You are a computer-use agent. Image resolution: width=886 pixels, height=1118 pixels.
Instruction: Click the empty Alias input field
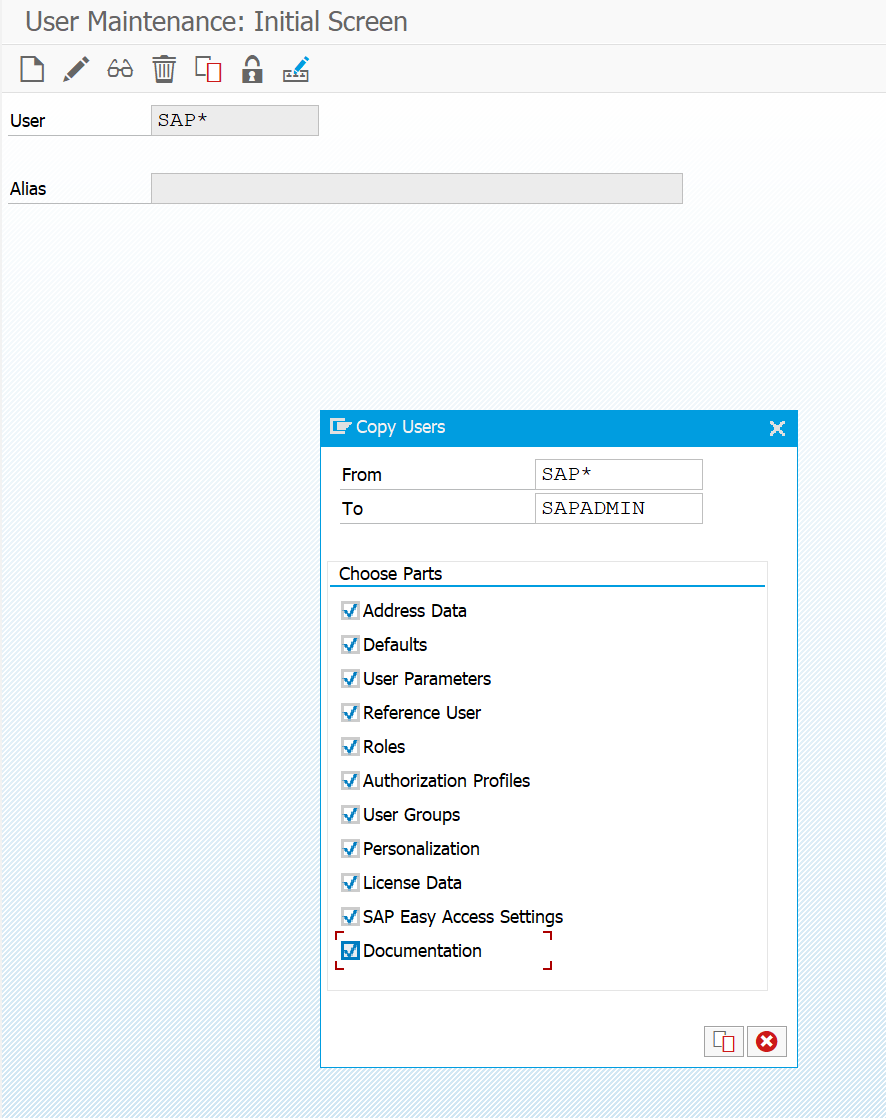pos(416,188)
